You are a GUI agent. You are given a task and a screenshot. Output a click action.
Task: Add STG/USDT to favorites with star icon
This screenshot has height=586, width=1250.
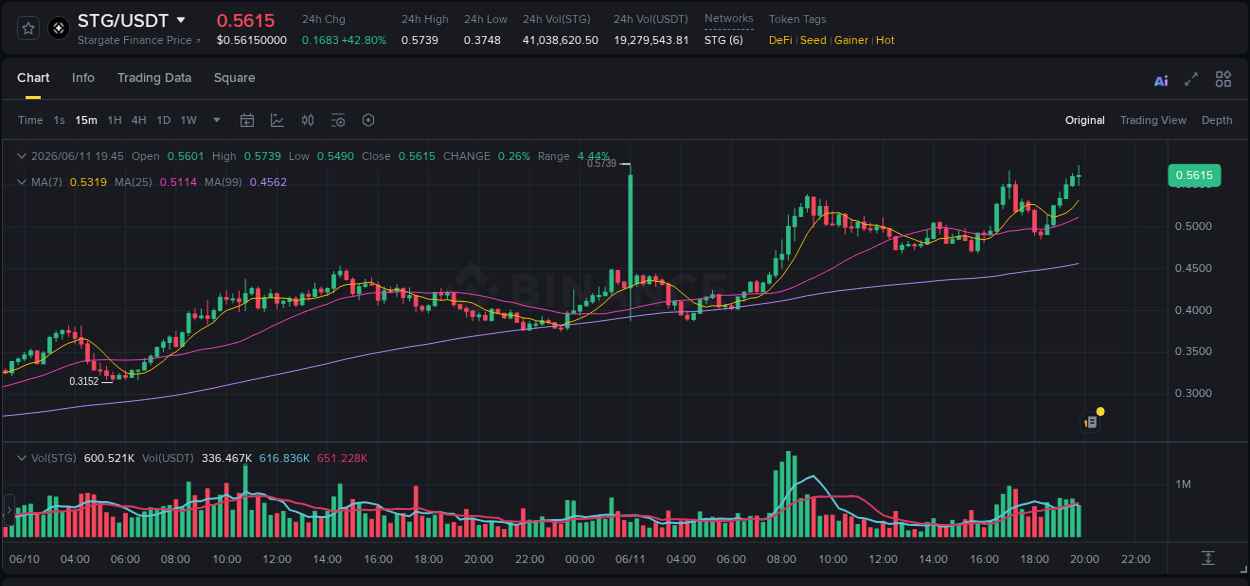(x=29, y=28)
